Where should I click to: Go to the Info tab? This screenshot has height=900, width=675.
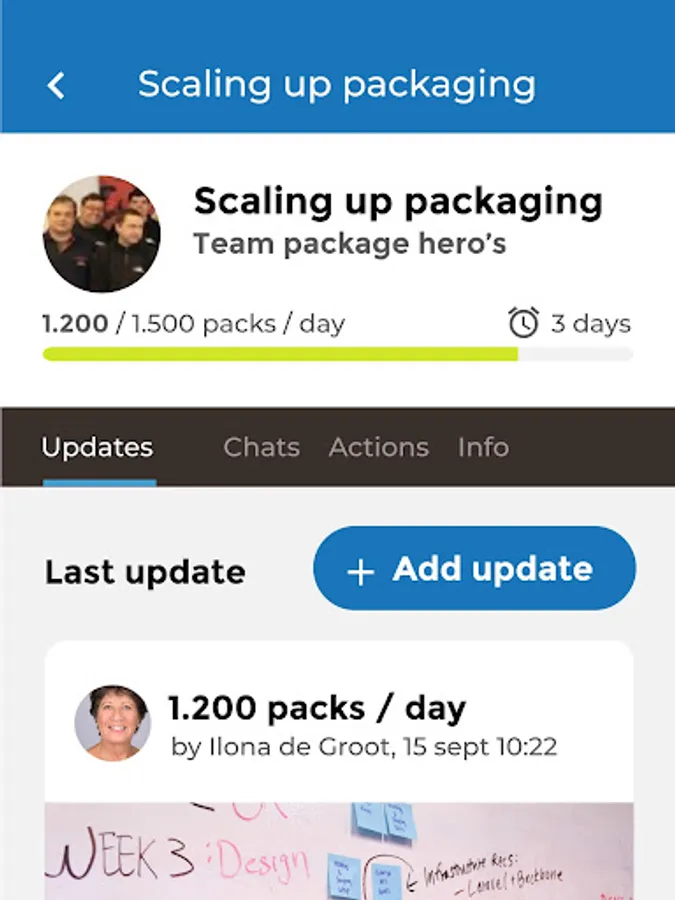point(483,447)
